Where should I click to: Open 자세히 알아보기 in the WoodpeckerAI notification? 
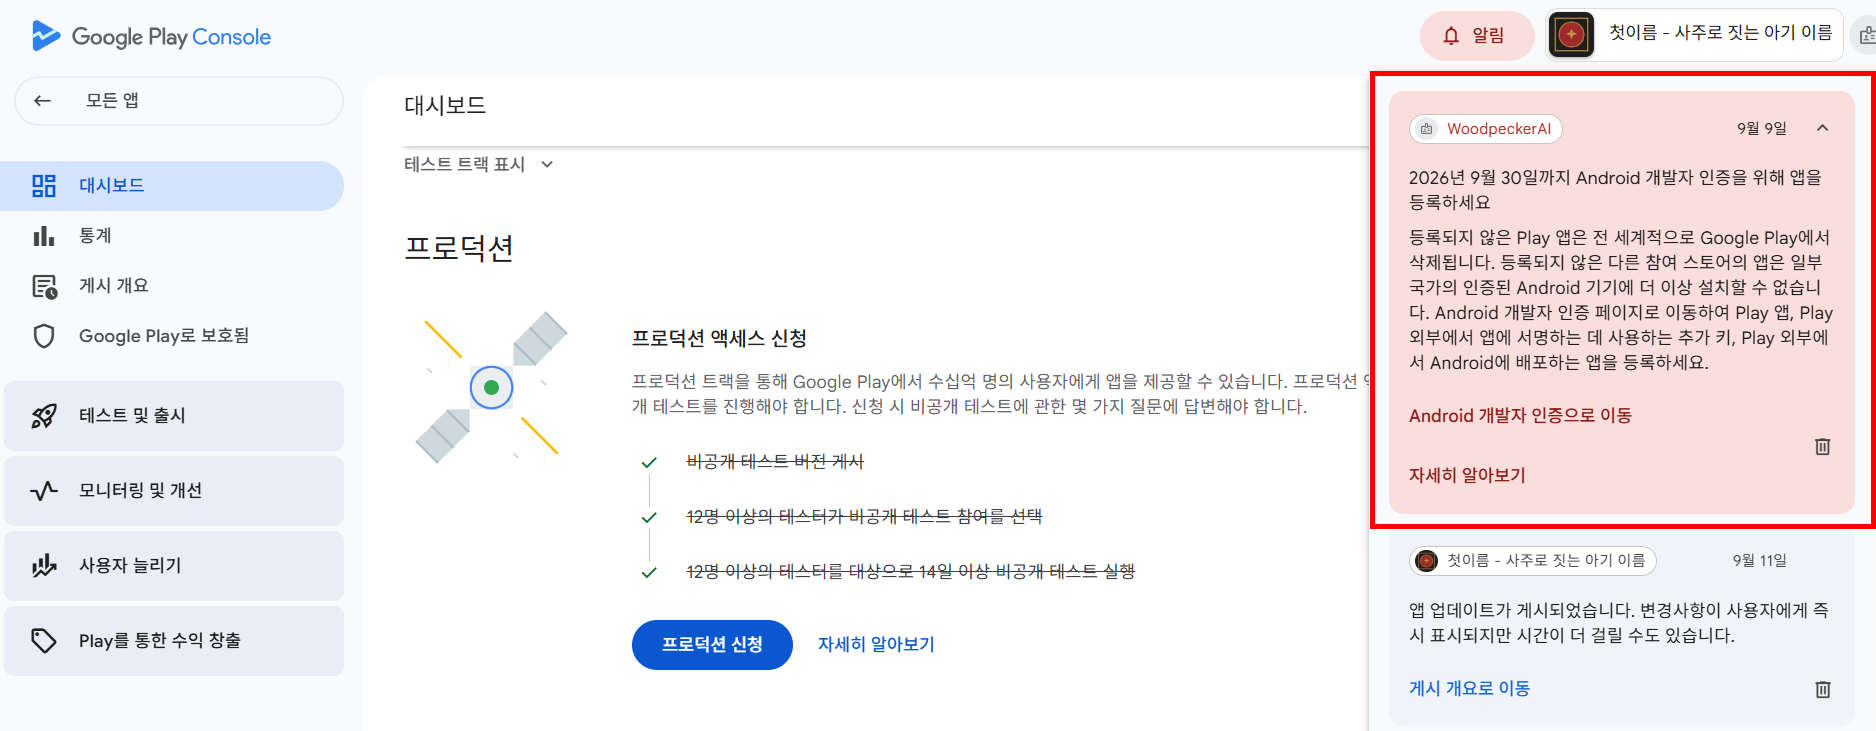click(x=1467, y=476)
